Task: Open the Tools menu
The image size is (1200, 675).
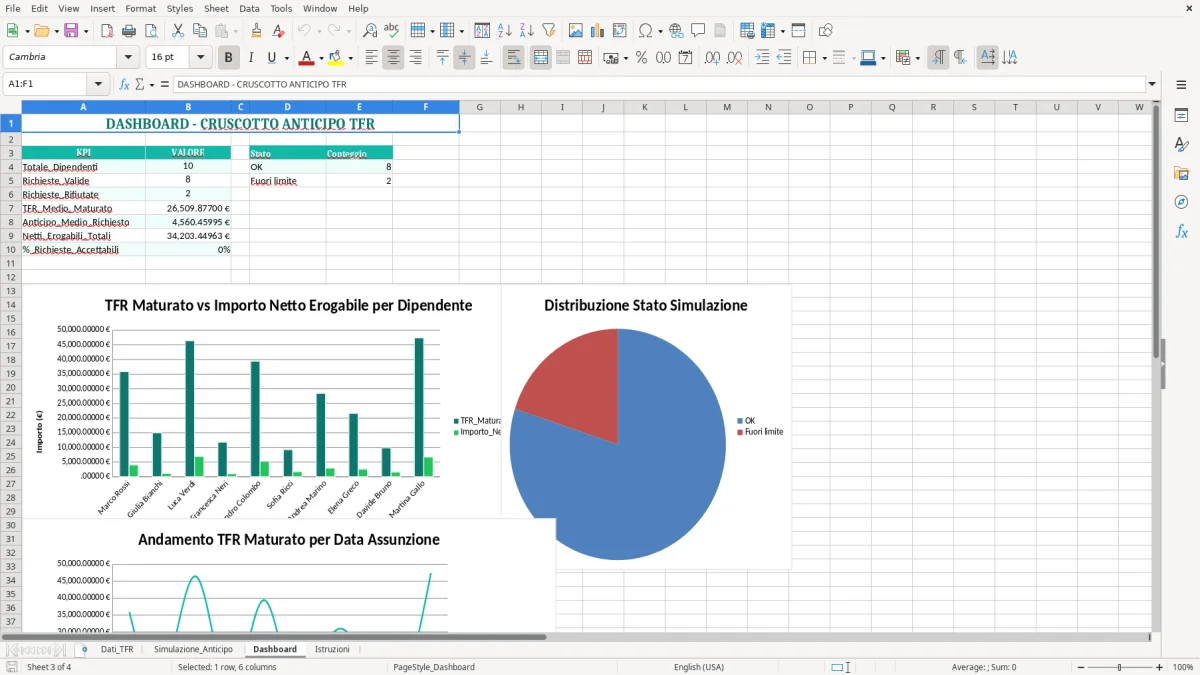Action: coord(281,8)
